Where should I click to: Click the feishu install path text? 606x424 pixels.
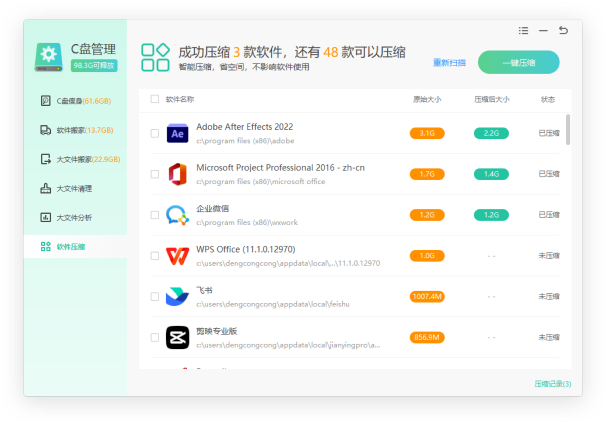click(x=273, y=304)
